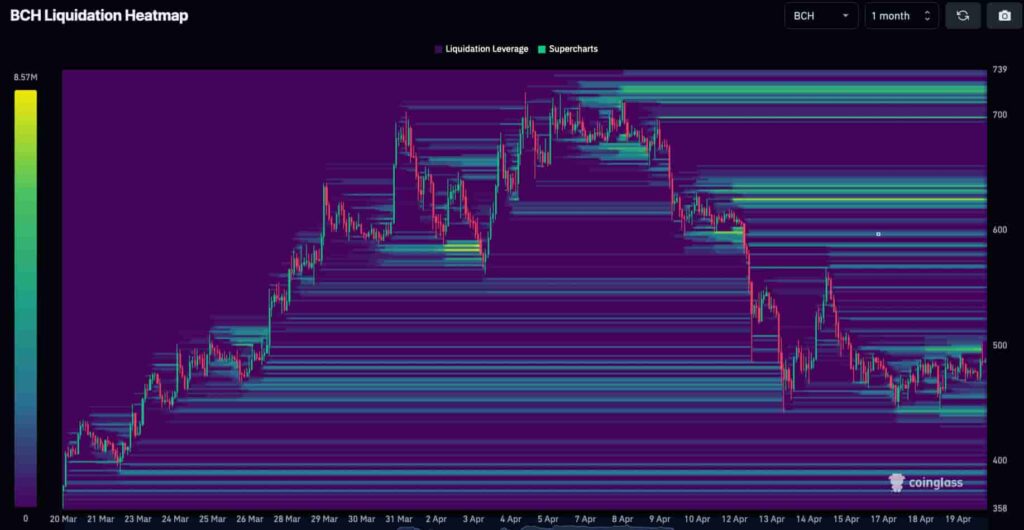Viewport: 1024px width, 530px height.
Task: Click the 700 price axis label
Action: coord(1000,115)
